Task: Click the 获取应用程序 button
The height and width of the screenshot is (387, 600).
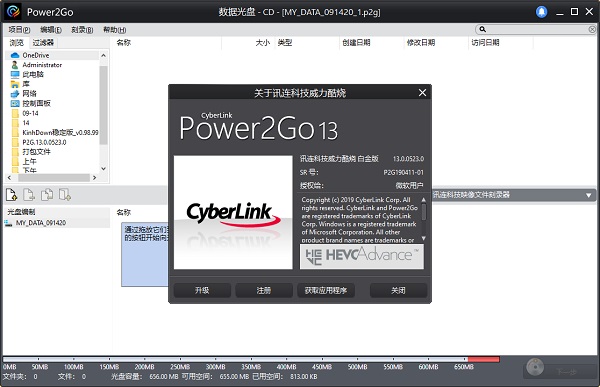Action: tap(326, 291)
